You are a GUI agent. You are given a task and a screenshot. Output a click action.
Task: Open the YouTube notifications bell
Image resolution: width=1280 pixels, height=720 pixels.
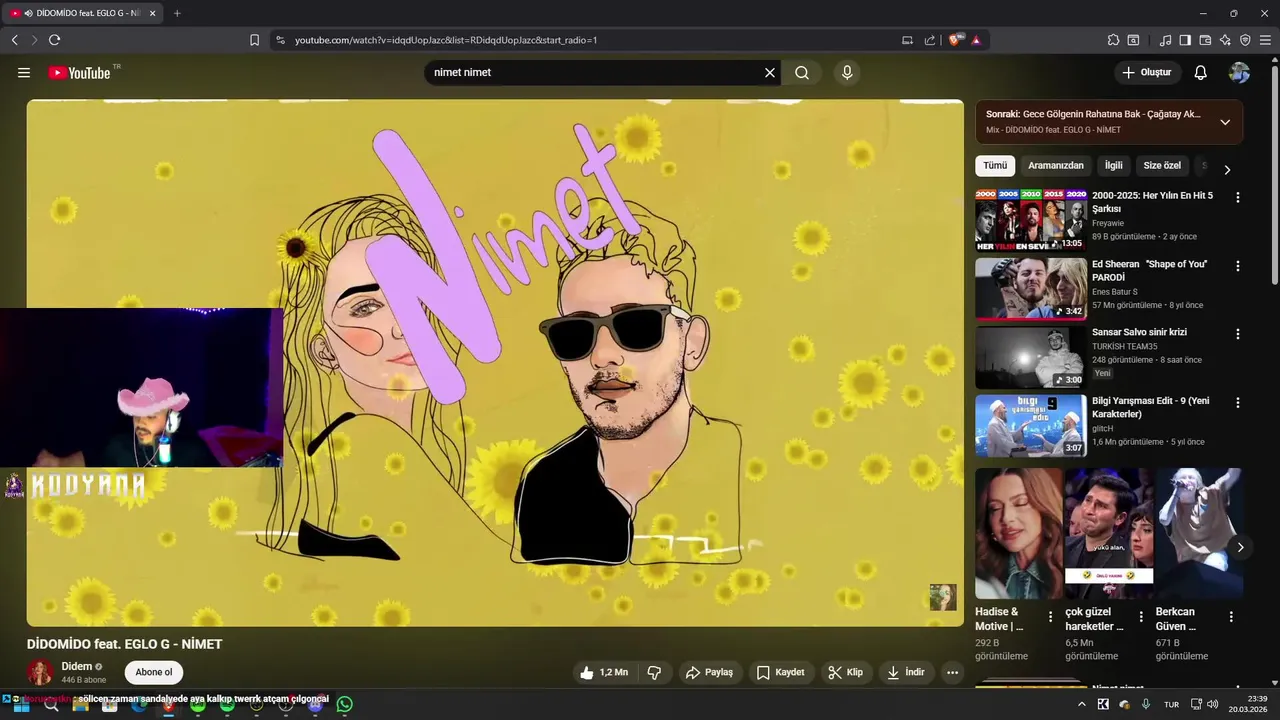pyautogui.click(x=1201, y=72)
